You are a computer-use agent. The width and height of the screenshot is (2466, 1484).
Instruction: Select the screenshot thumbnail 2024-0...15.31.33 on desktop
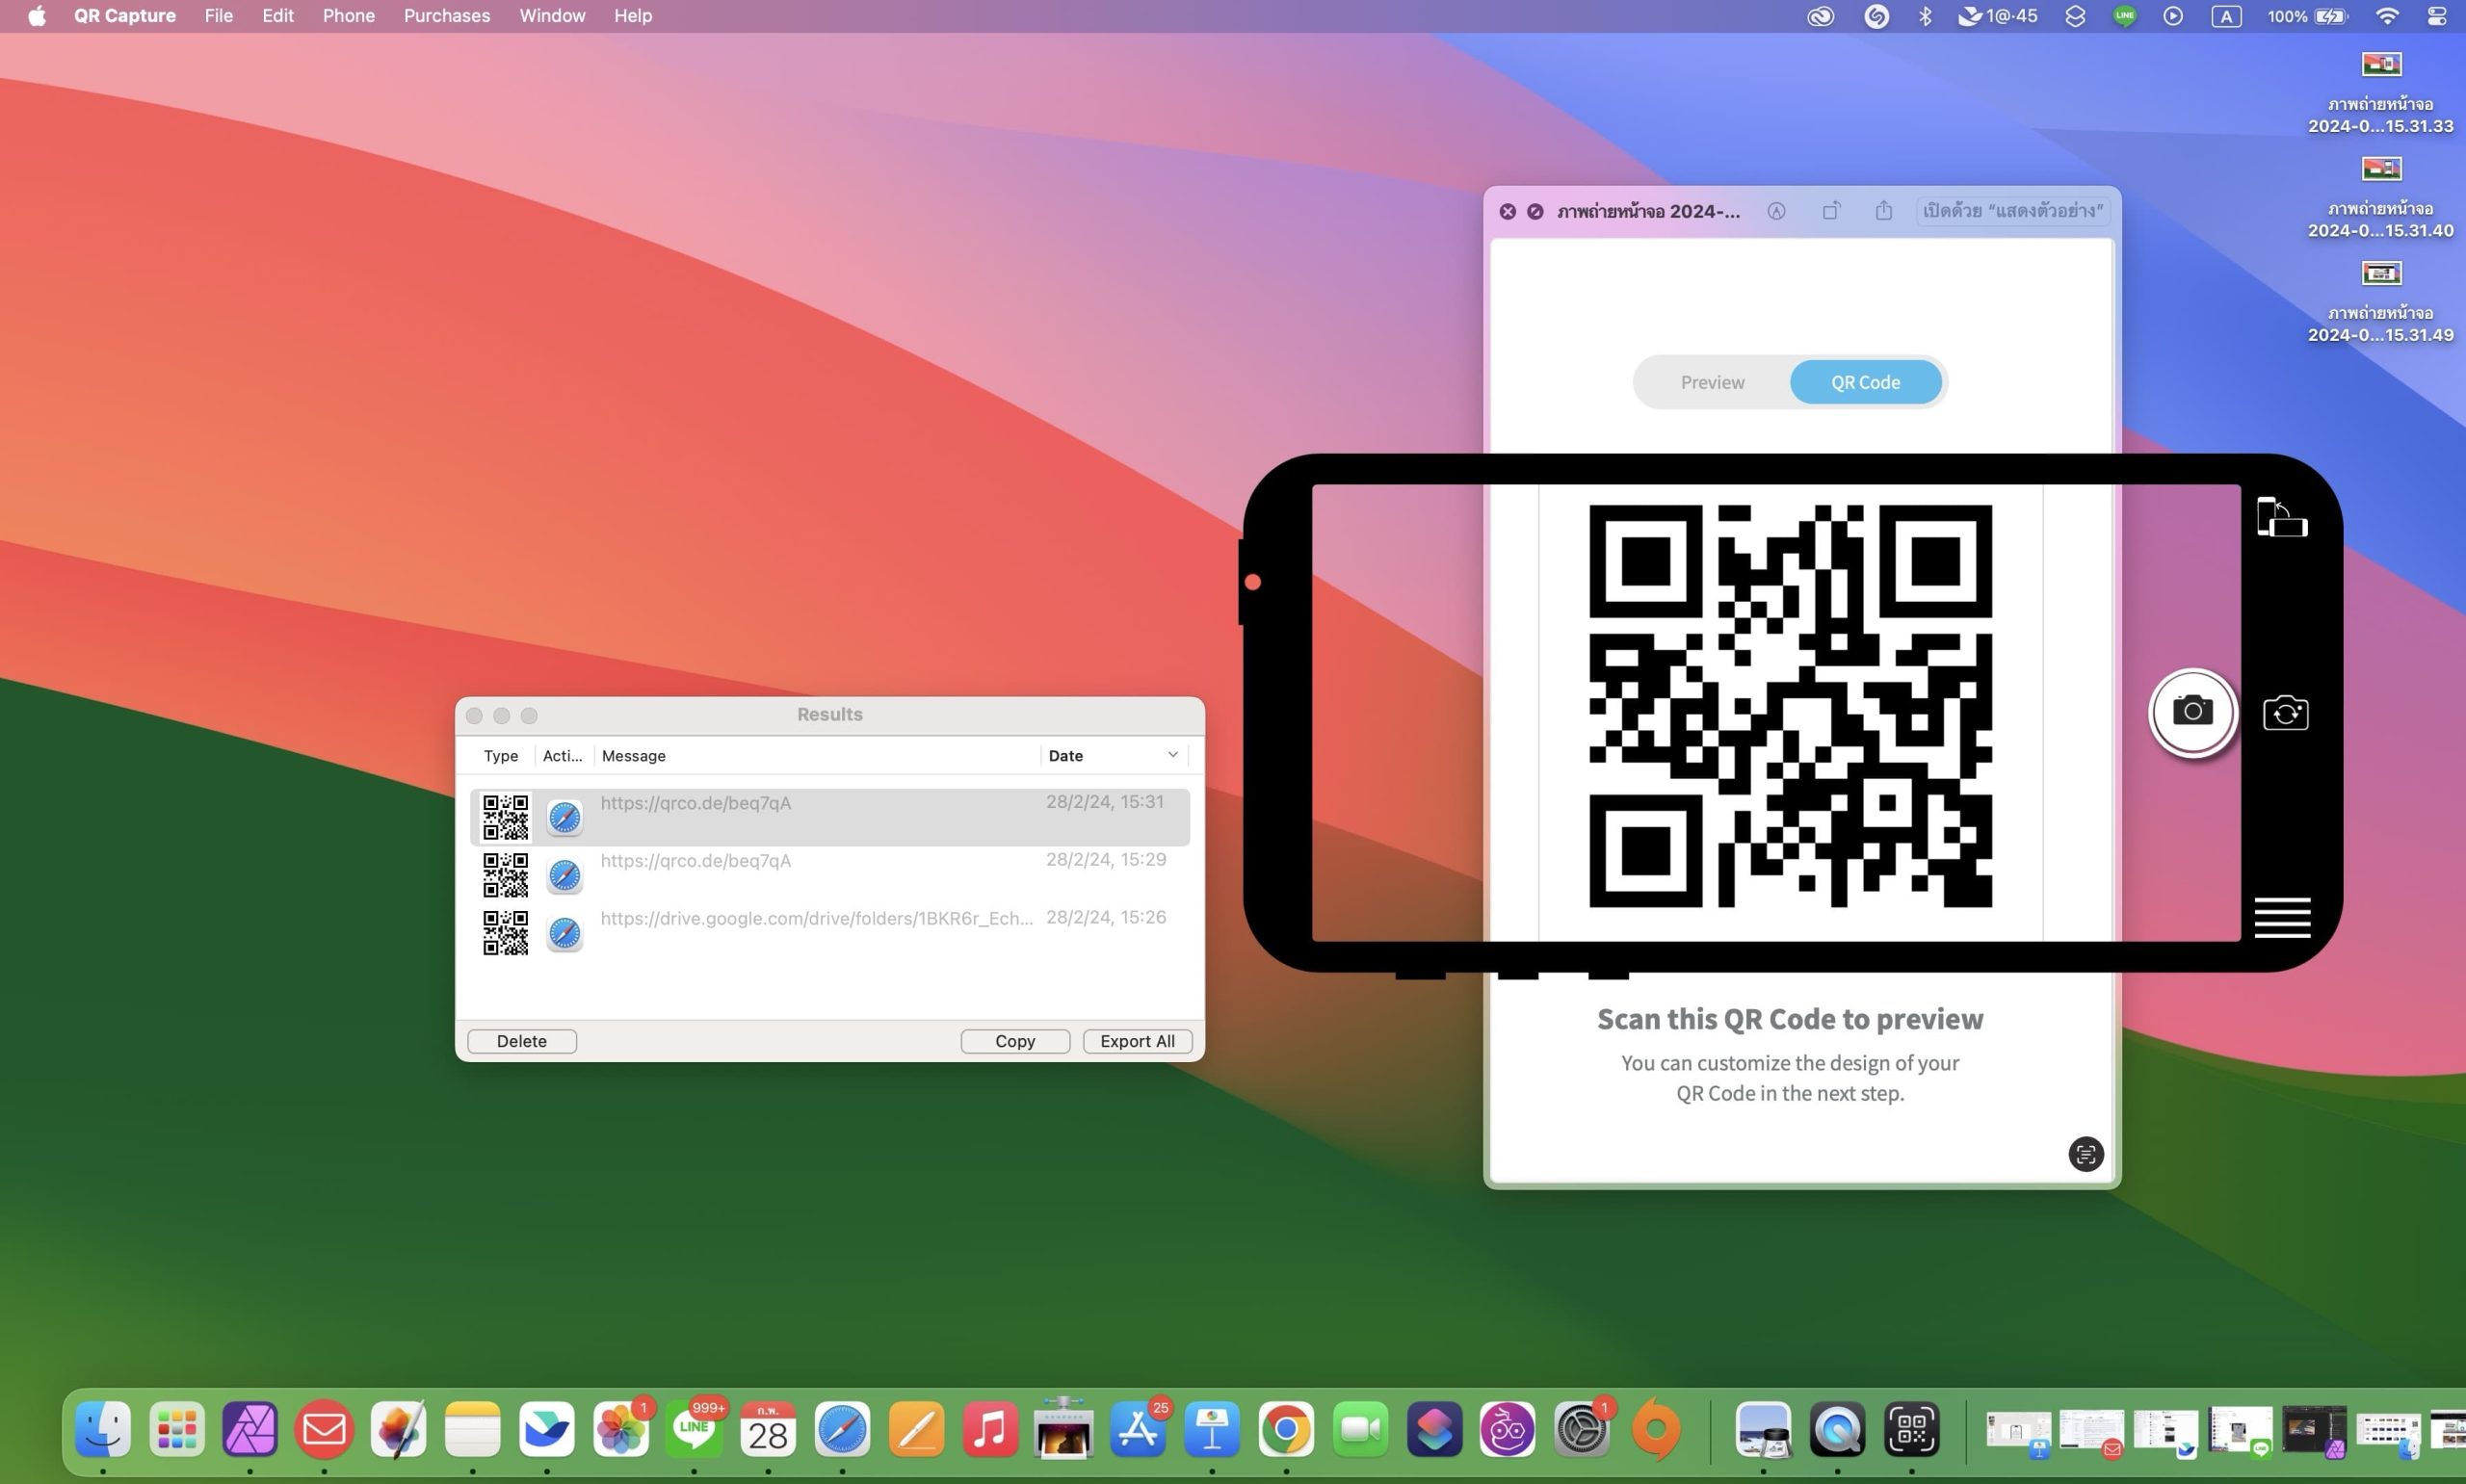2382,63
